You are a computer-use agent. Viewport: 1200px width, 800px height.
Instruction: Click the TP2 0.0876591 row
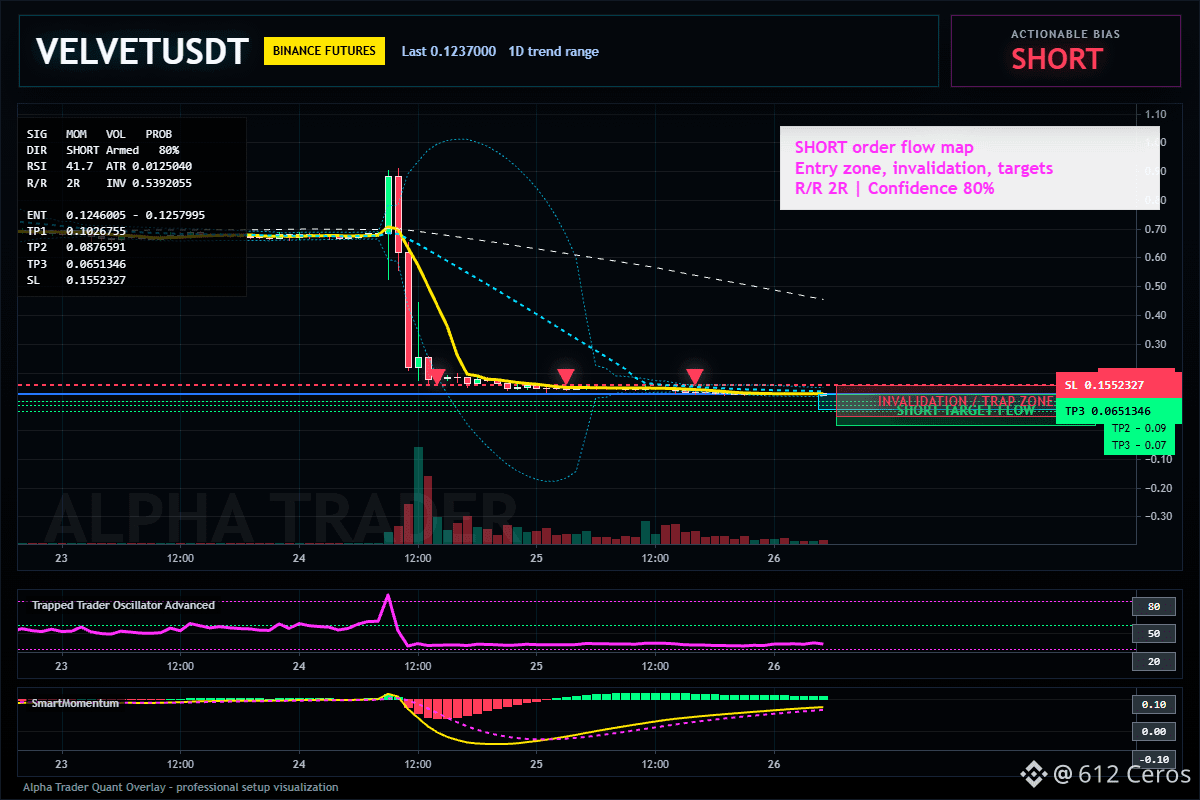tap(76, 247)
